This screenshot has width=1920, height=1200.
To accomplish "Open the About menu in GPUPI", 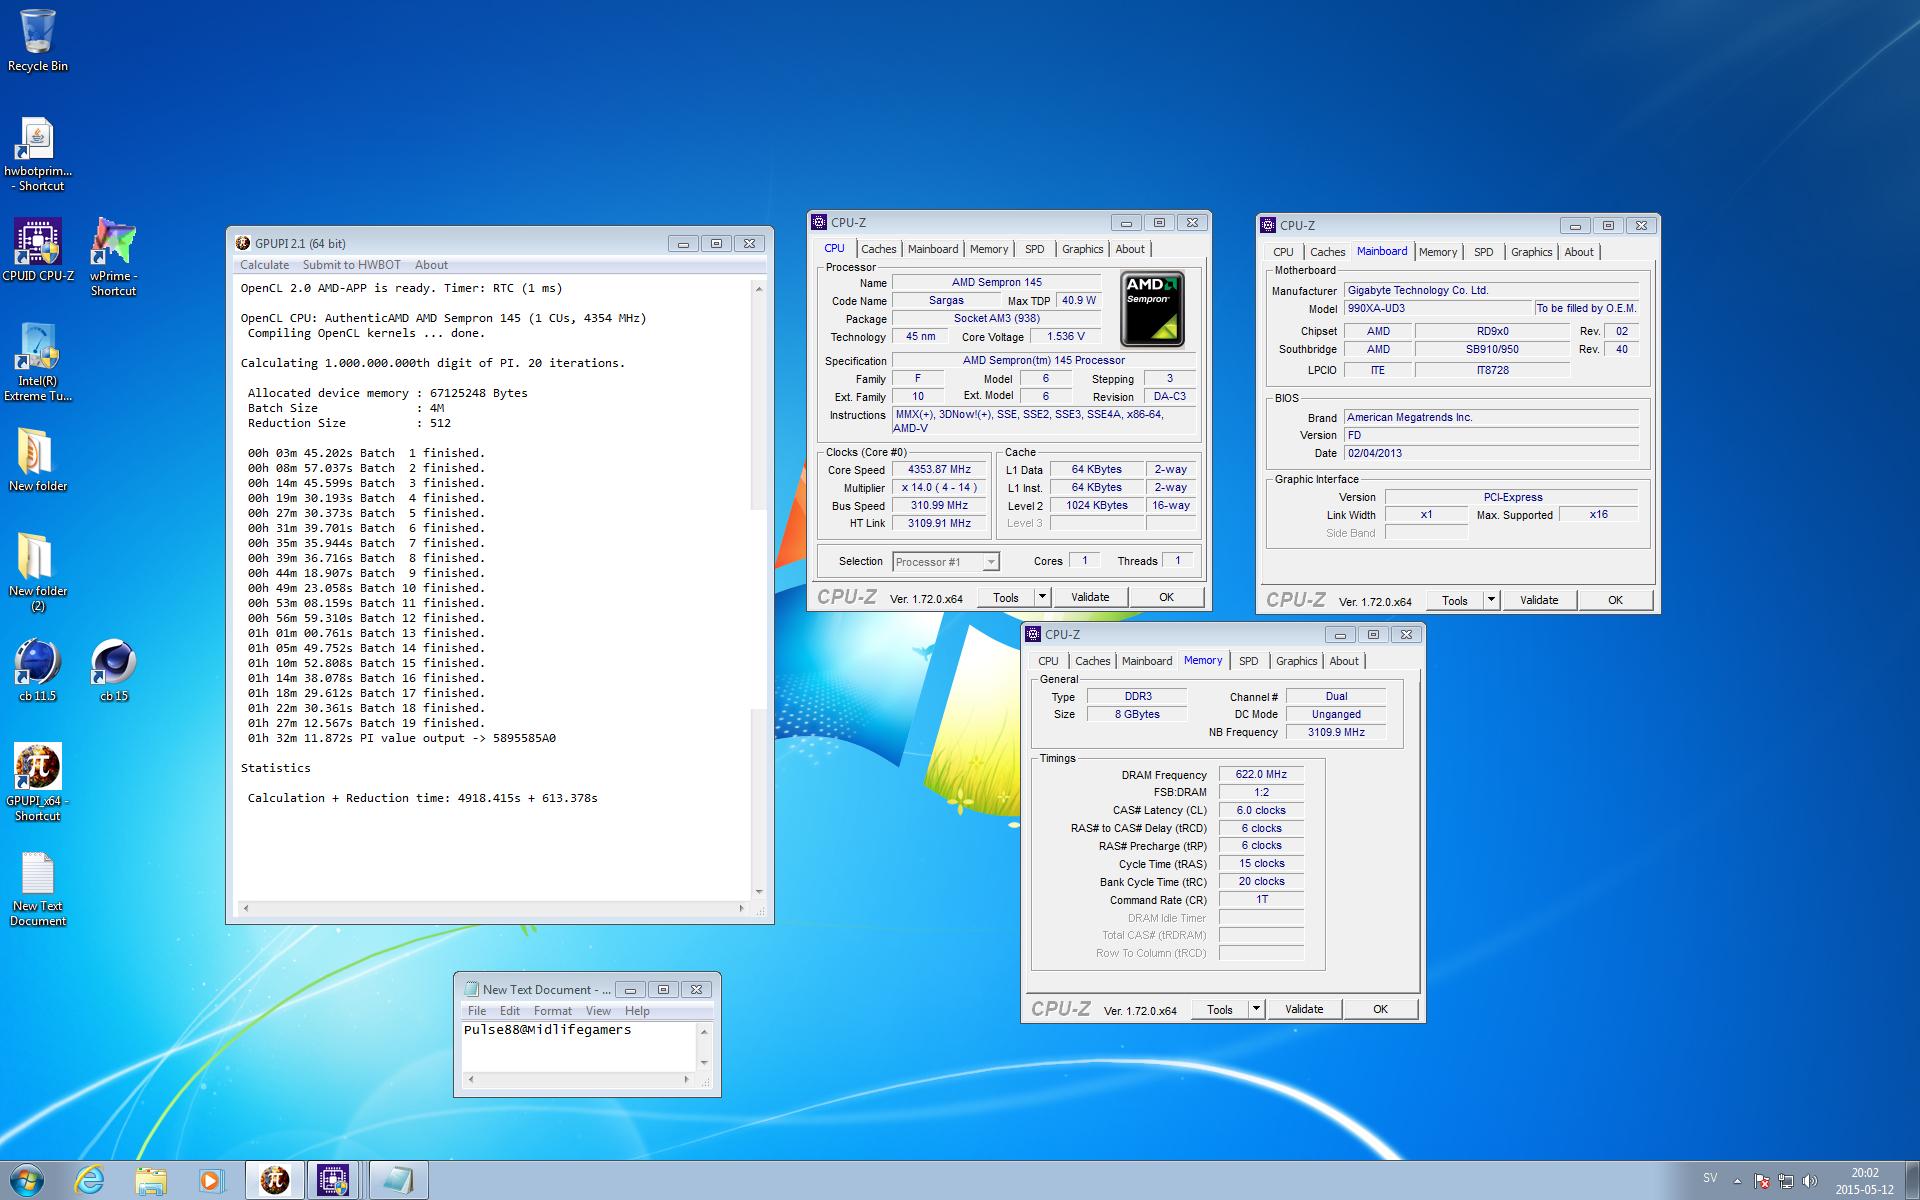I will pos(431,265).
